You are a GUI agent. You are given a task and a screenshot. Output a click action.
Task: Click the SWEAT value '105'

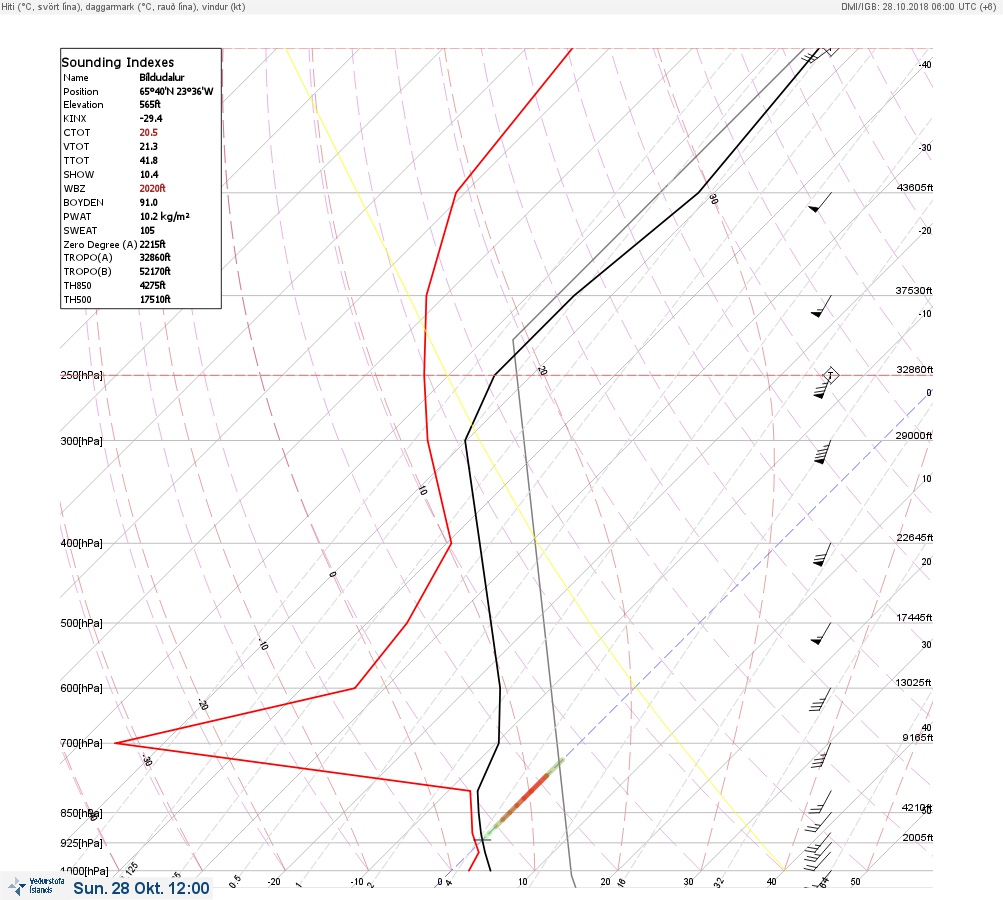(x=147, y=230)
